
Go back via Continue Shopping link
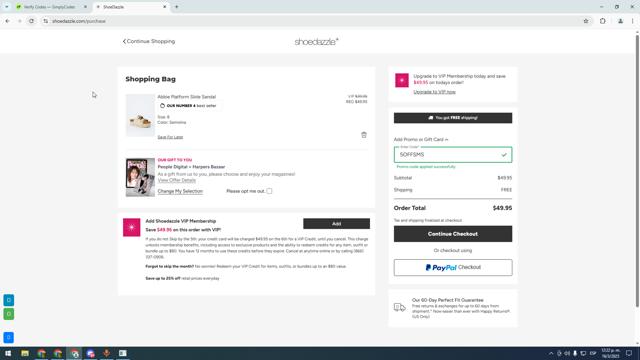coord(149,41)
